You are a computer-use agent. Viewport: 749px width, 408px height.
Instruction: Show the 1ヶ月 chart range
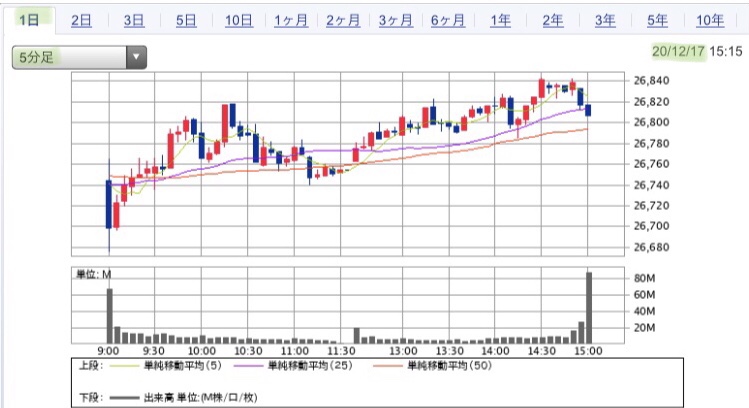pyautogui.click(x=291, y=21)
